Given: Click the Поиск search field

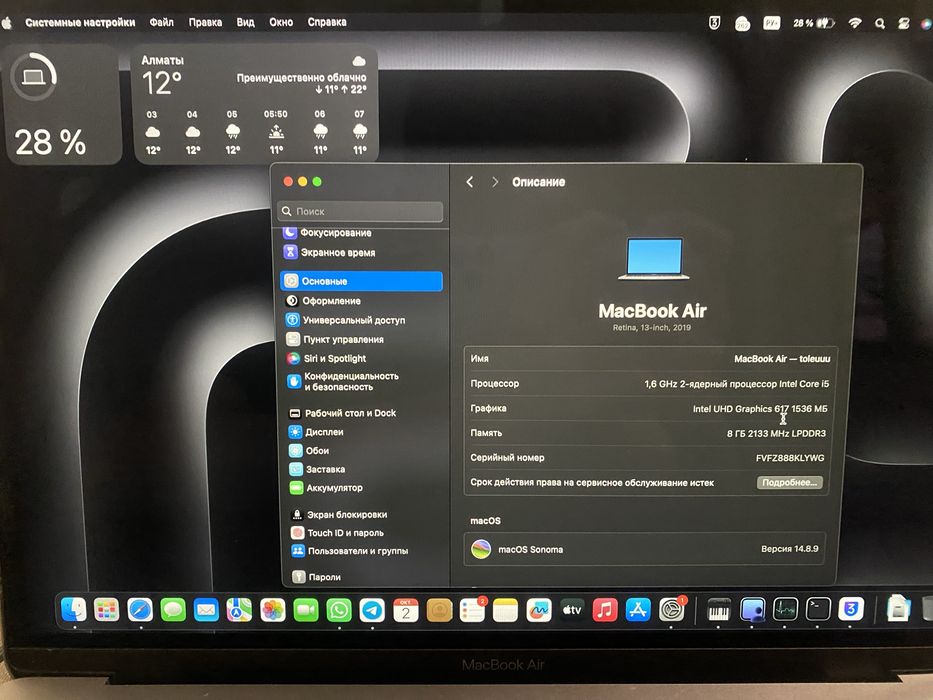Looking at the screenshot, I should (361, 211).
